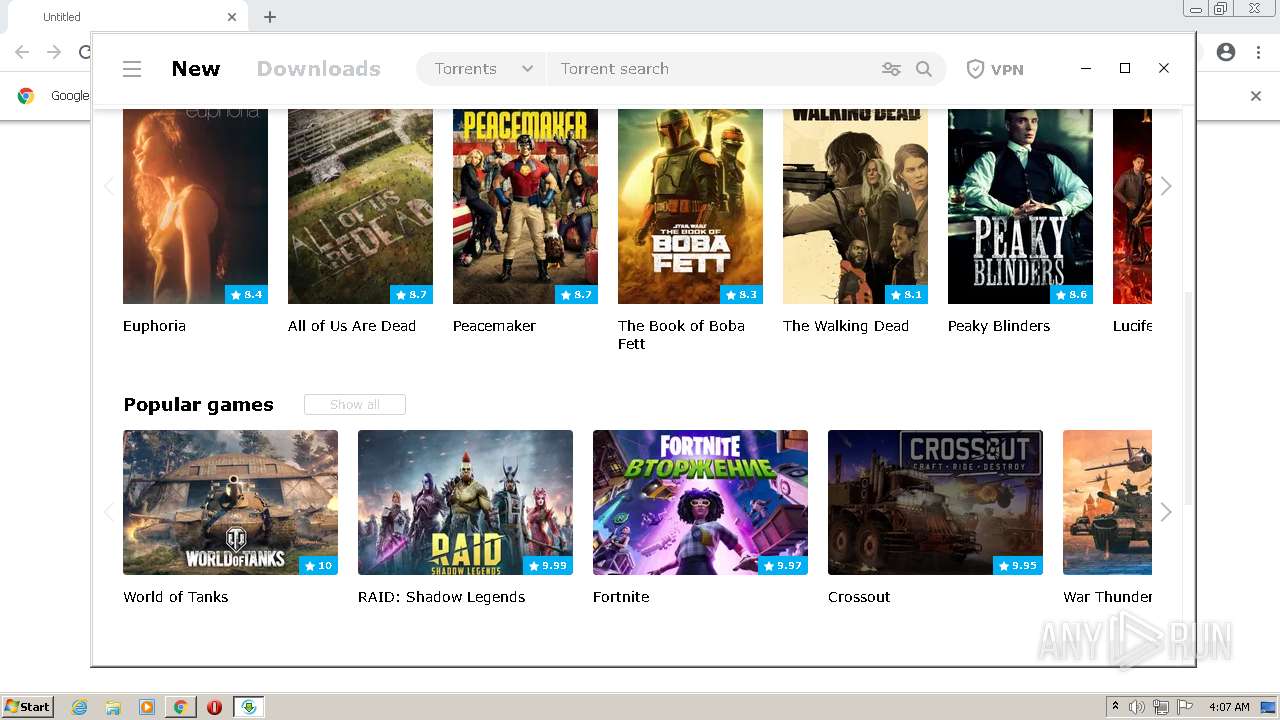The width and height of the screenshot is (1280, 720).
Task: Open The Walking Dead poster
Action: [855, 206]
